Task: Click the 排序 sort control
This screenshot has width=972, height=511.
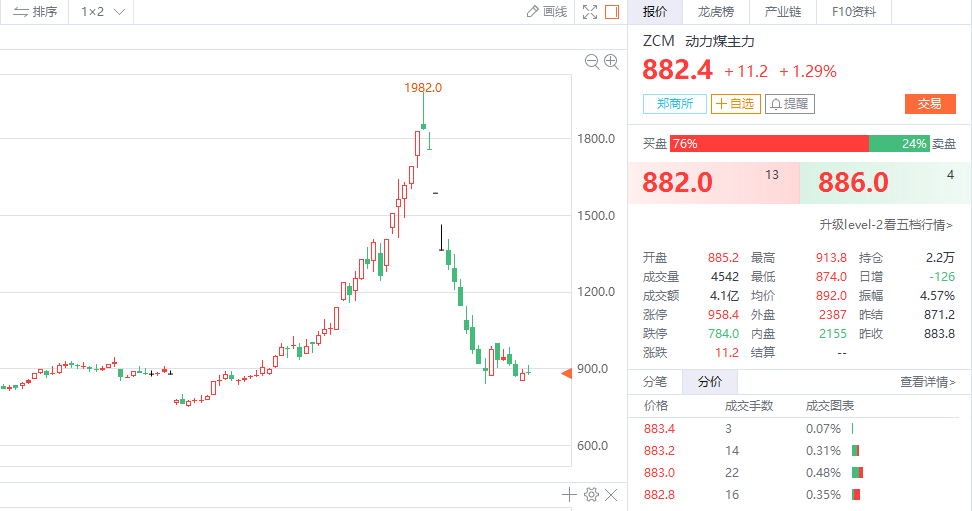Action: pos(35,12)
